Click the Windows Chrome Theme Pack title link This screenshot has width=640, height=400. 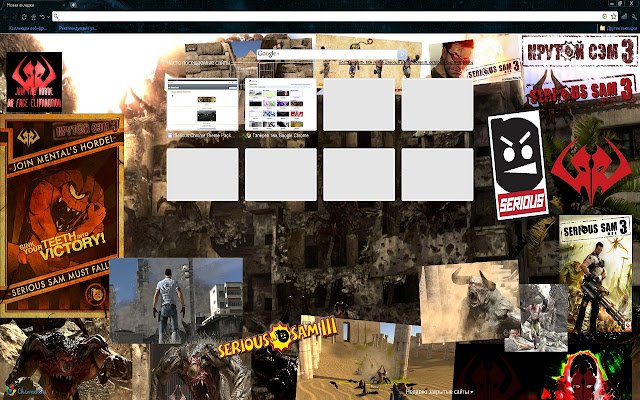click(203, 136)
